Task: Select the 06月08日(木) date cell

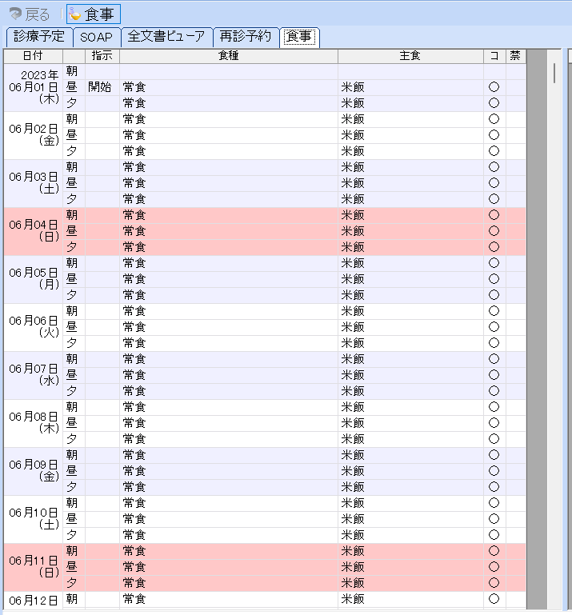Action: click(x=33, y=423)
